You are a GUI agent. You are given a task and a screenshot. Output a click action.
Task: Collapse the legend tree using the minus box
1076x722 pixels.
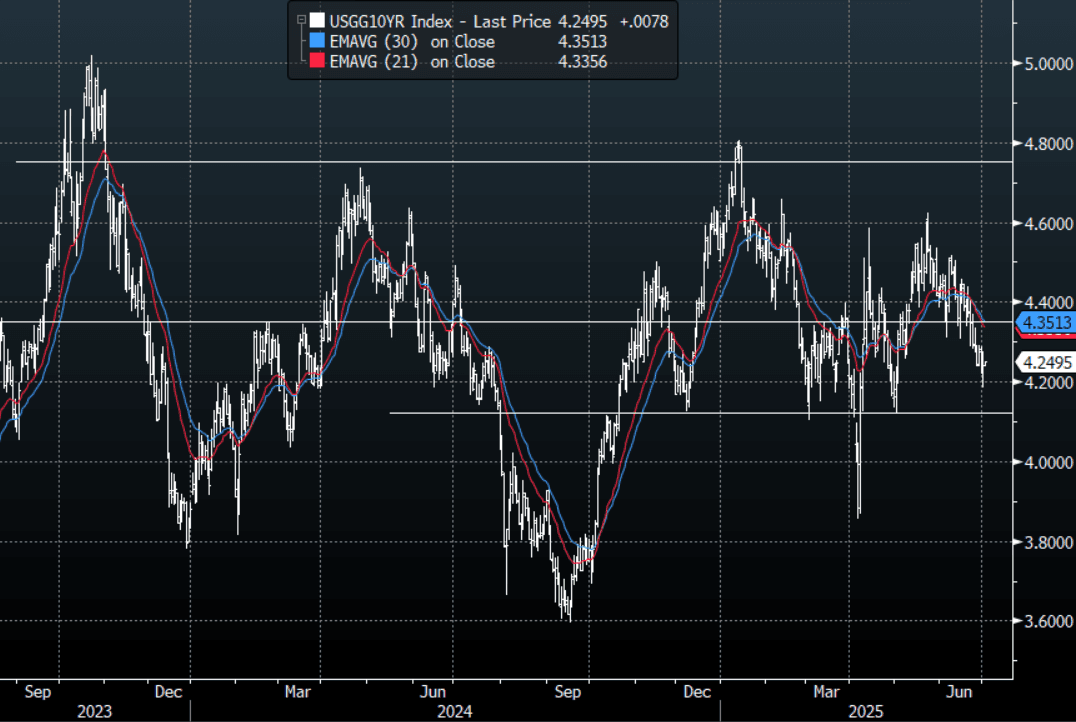tap(300, 20)
